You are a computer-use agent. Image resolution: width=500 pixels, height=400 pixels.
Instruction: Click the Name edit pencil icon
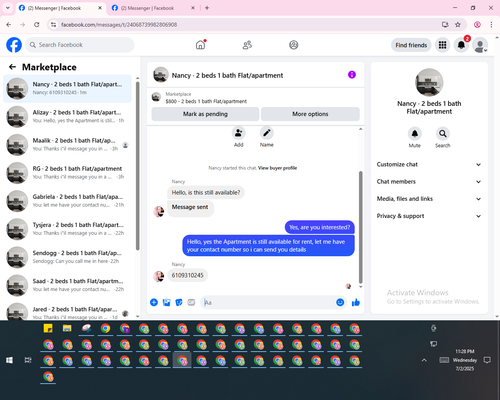(267, 133)
